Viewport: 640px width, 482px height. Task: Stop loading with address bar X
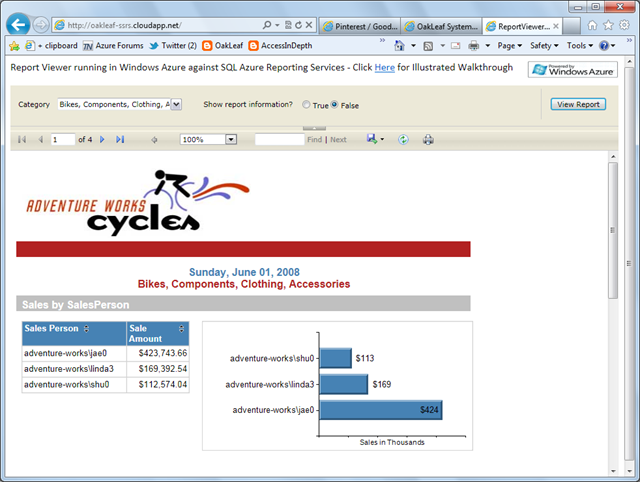pos(309,25)
